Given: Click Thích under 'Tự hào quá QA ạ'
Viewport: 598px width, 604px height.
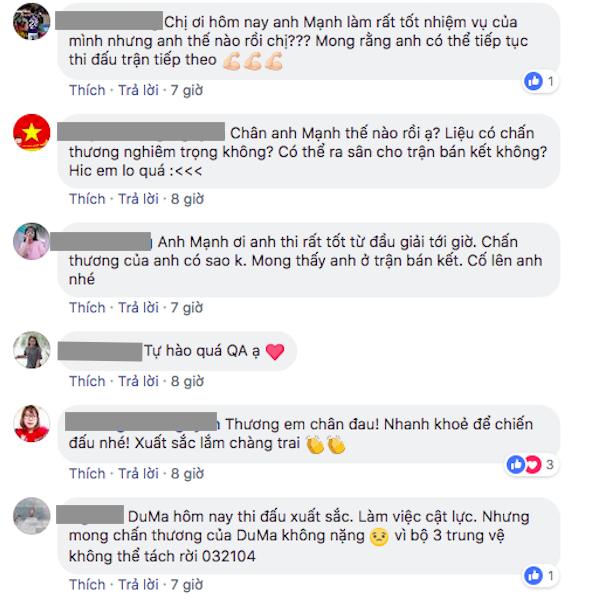Looking at the screenshot, I should (x=87, y=381).
